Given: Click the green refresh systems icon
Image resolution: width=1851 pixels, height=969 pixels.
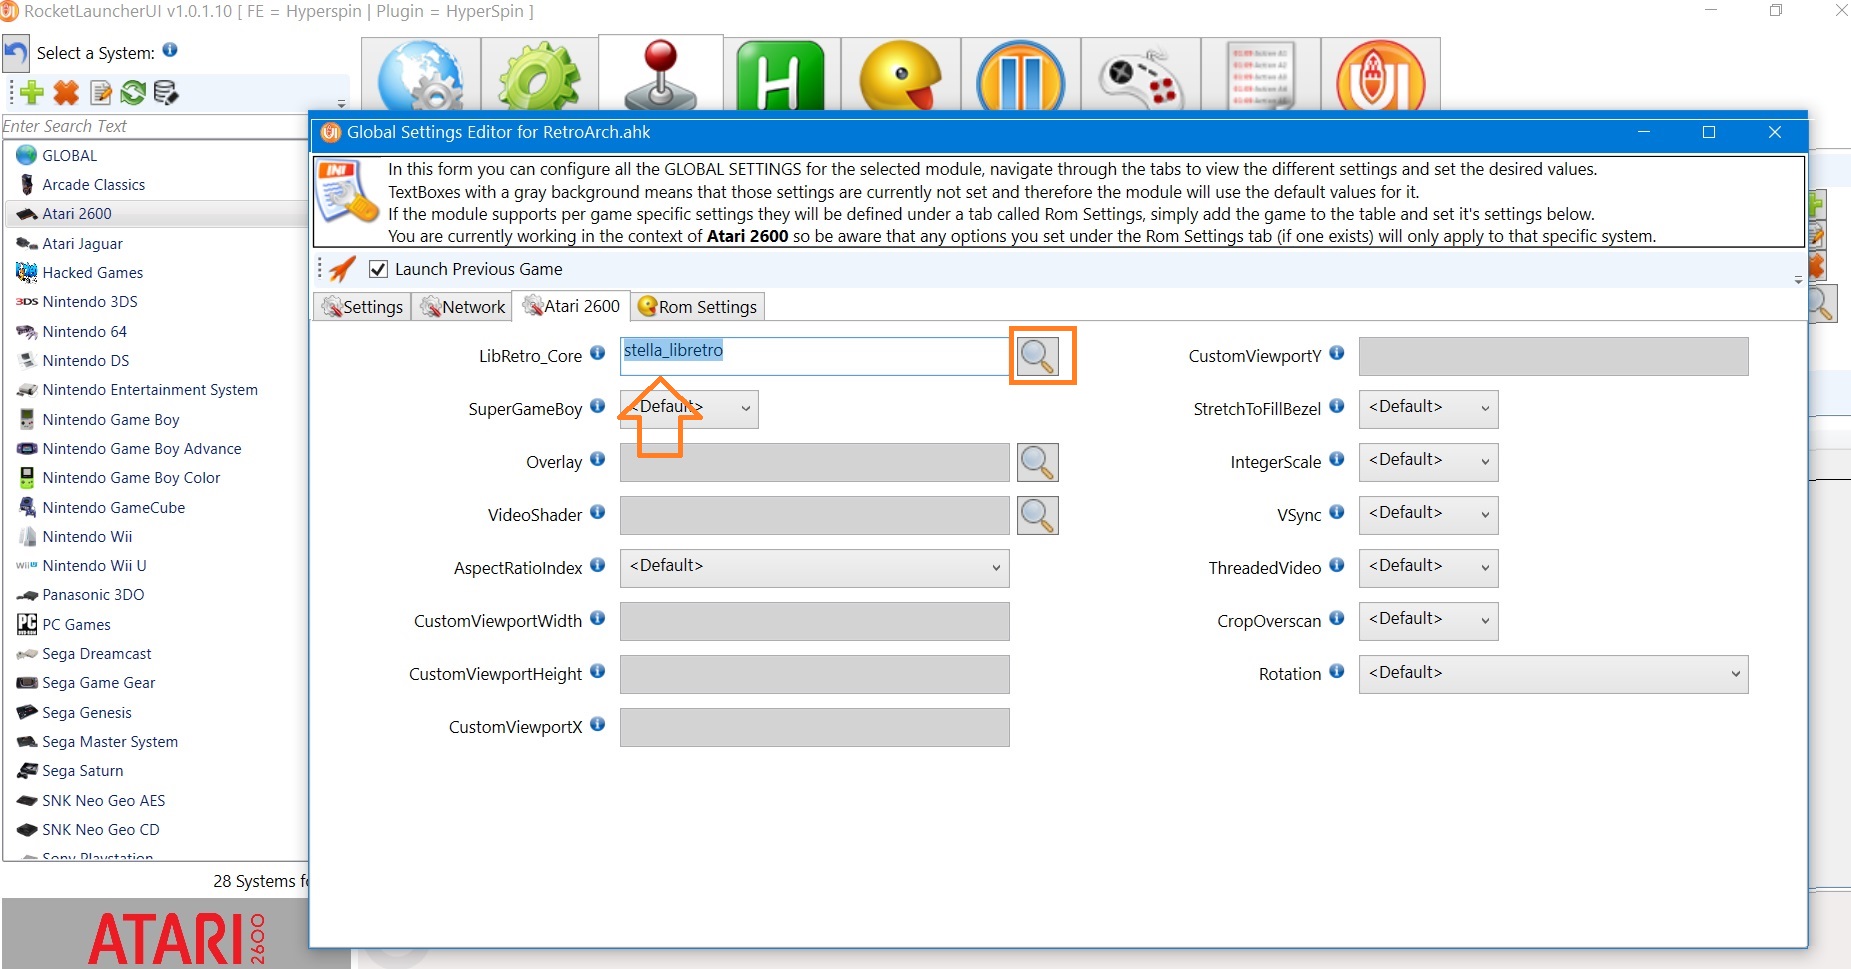Looking at the screenshot, I should (x=132, y=93).
